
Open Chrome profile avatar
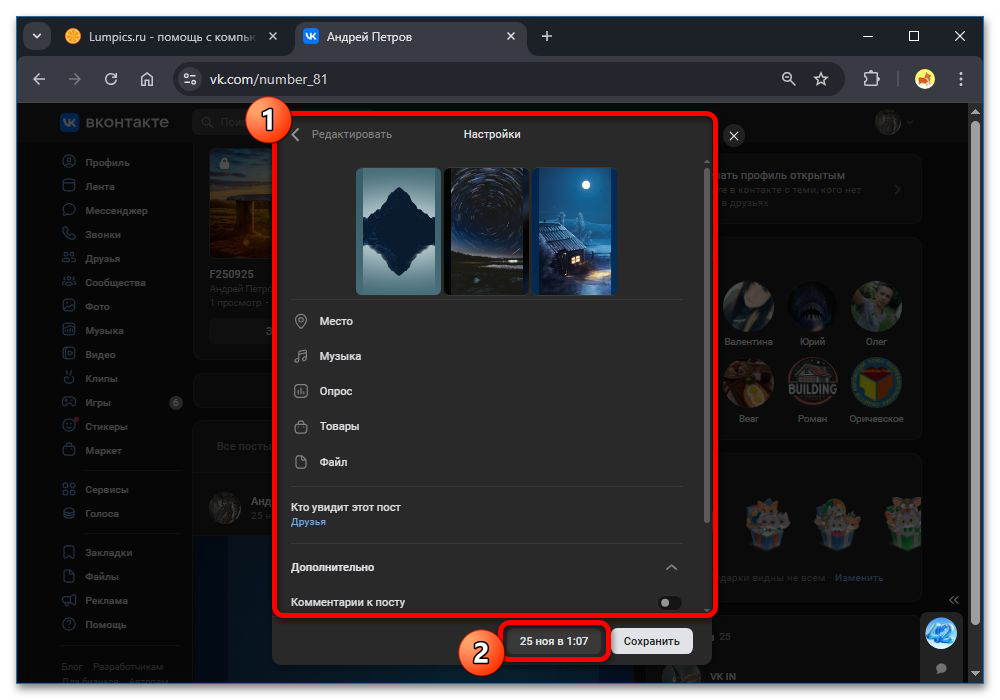point(925,79)
